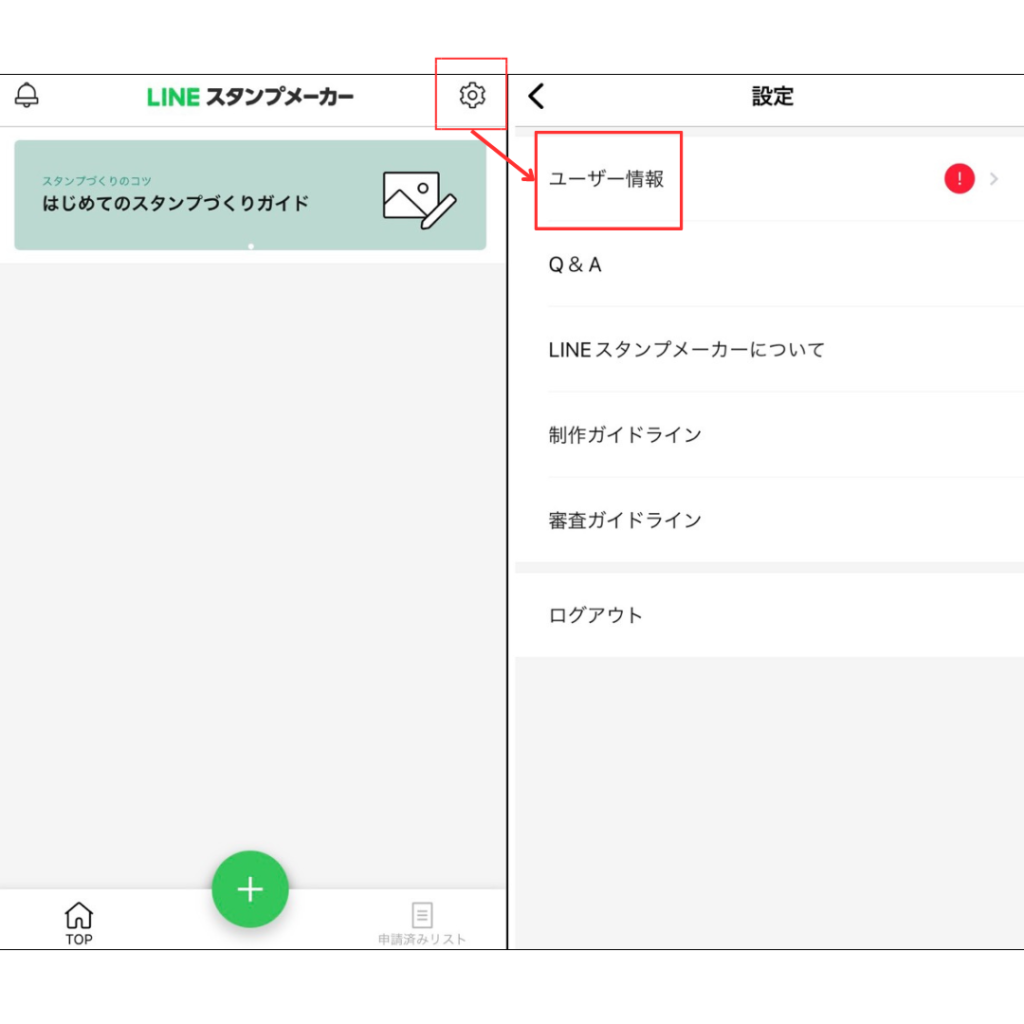The height and width of the screenshot is (1024, 1024).
Task: Tap the green plus create button
Action: pyautogui.click(x=250, y=889)
